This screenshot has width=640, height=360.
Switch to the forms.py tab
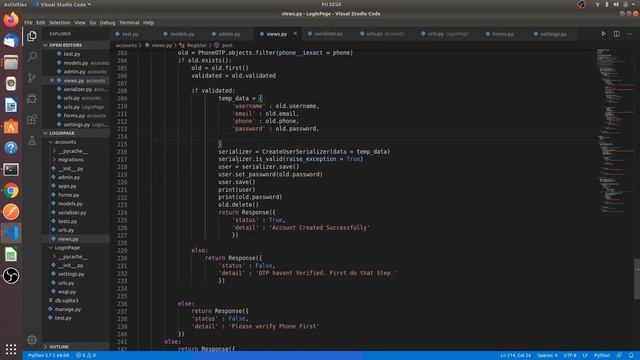pos(502,34)
